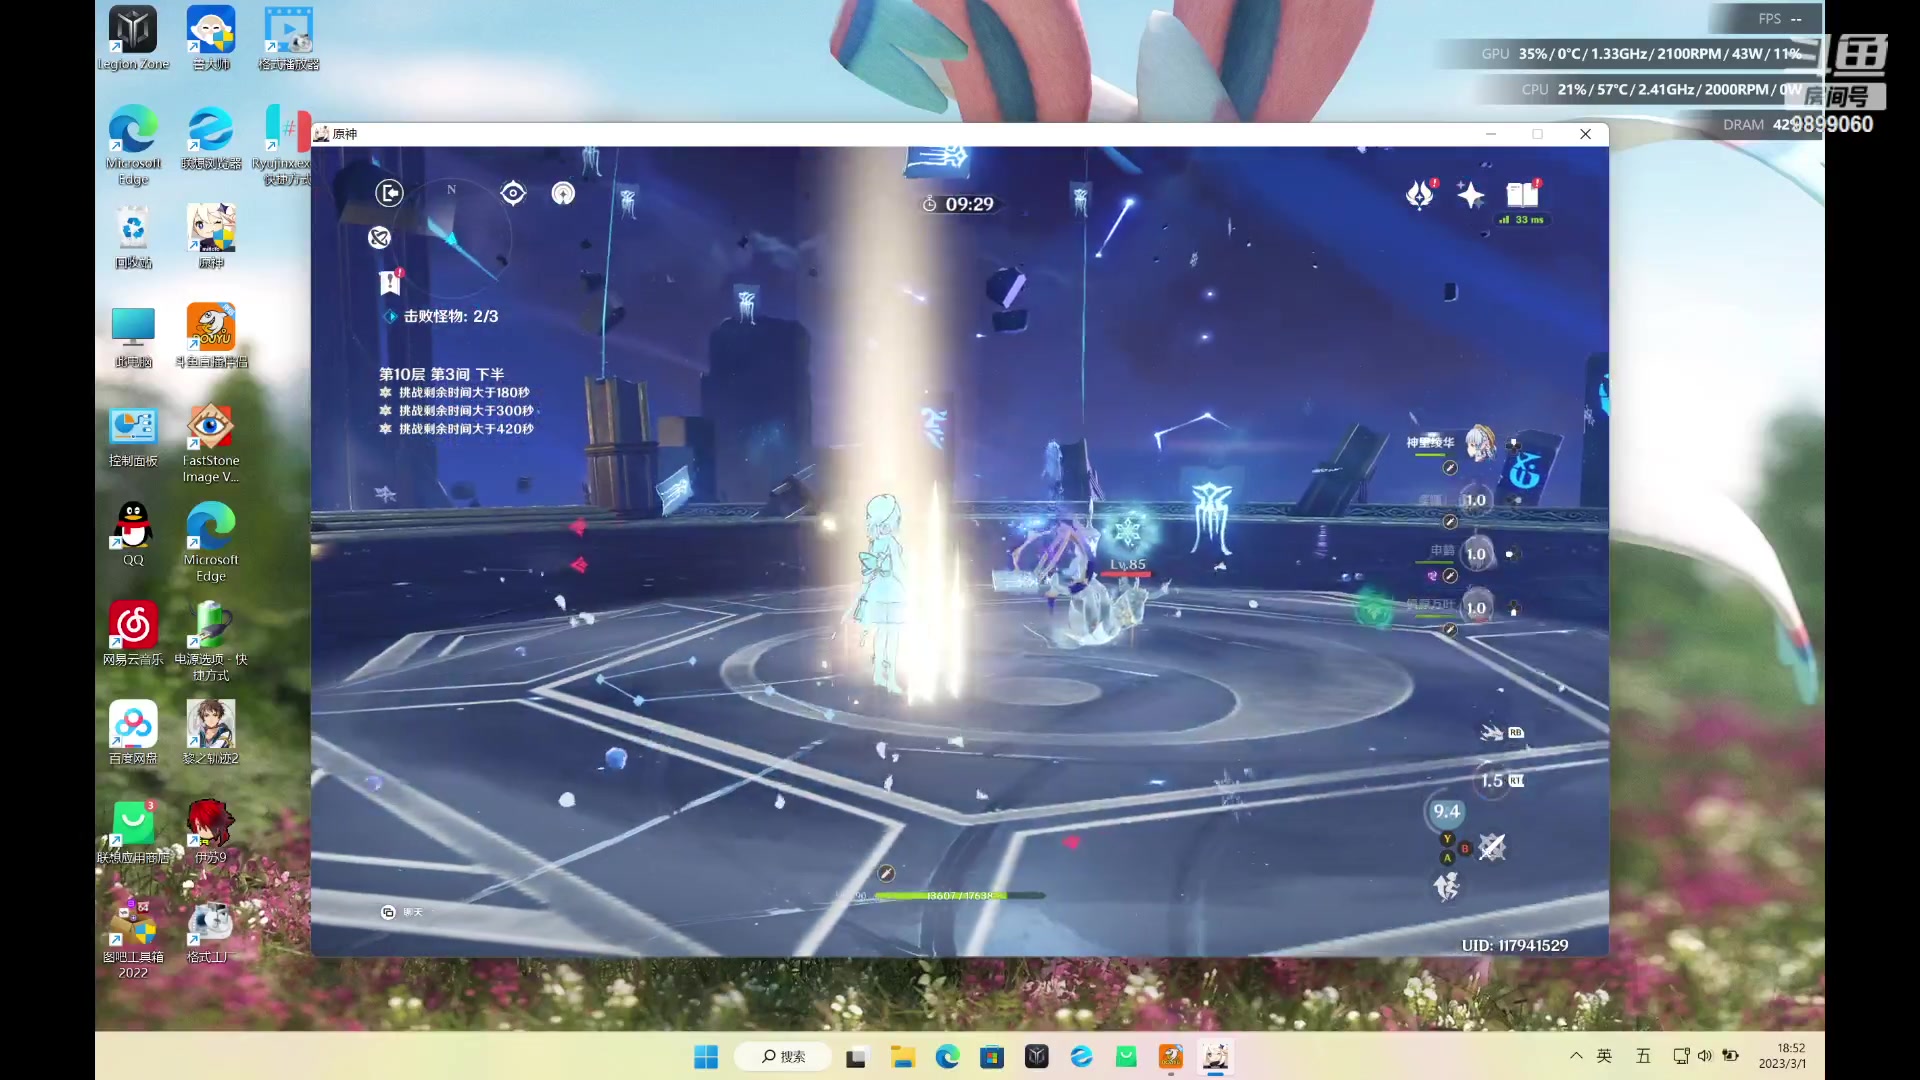Switch to 斗鱼 app in taskbar

1171,1057
